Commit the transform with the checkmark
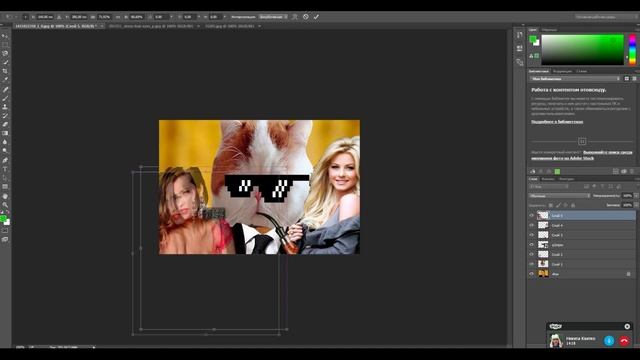 click(316, 17)
